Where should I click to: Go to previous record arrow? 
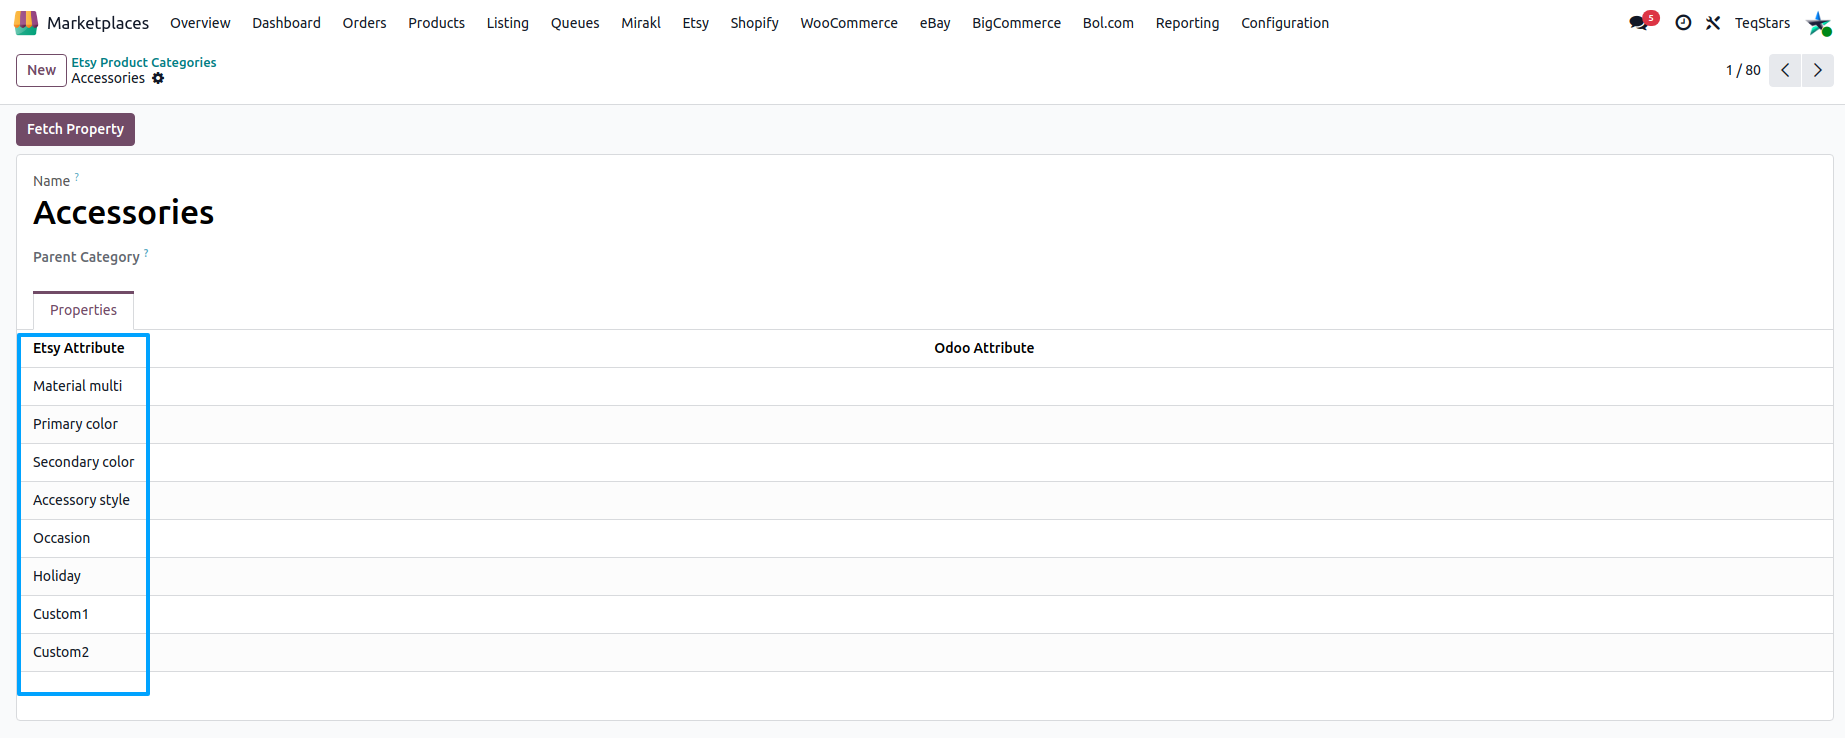1785,70
